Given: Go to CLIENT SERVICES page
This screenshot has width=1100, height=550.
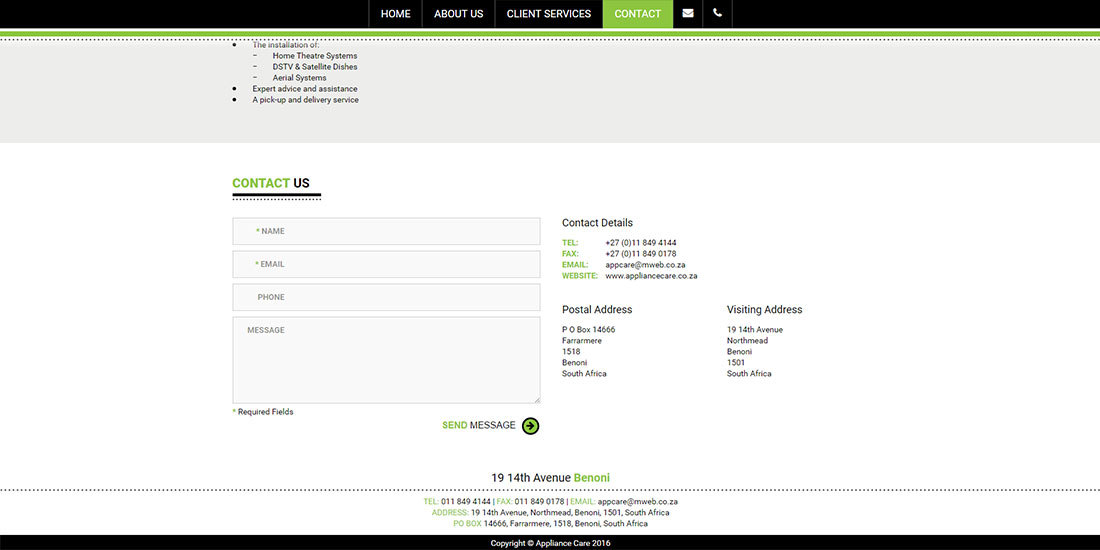Looking at the screenshot, I should 549,14.
